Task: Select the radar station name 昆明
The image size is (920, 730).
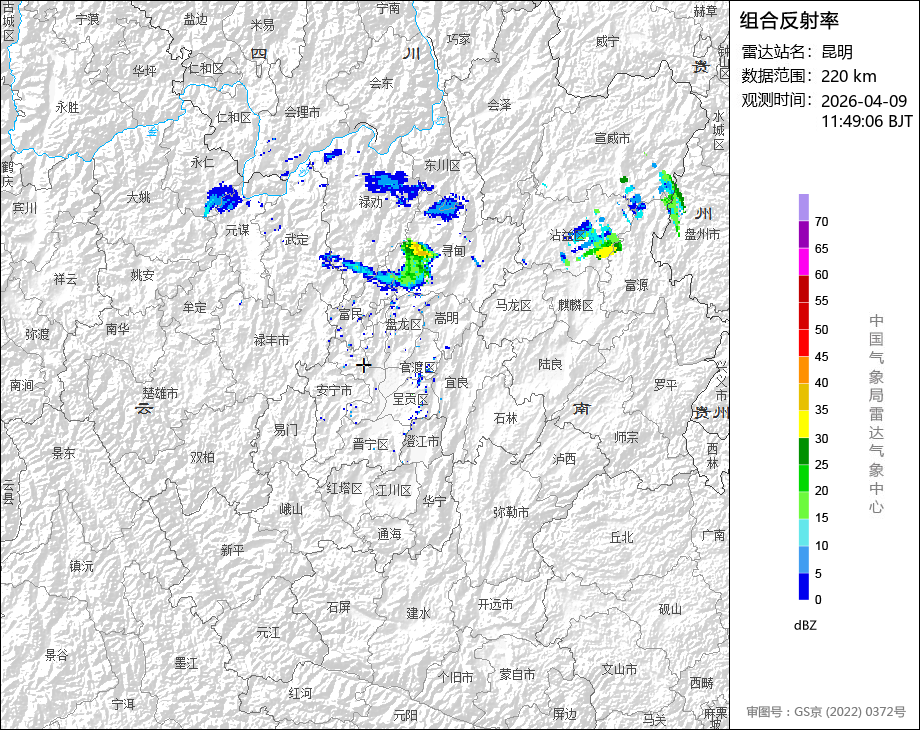Action: [x=837, y=52]
